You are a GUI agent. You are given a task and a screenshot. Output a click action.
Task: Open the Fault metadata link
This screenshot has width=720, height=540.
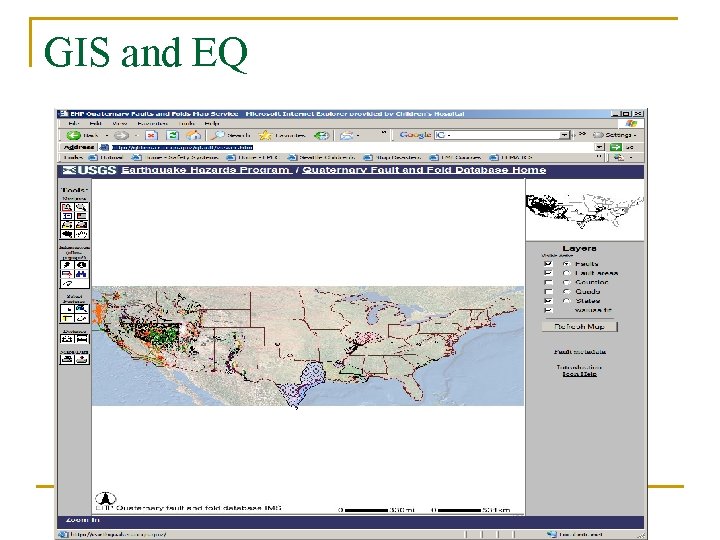(x=579, y=352)
